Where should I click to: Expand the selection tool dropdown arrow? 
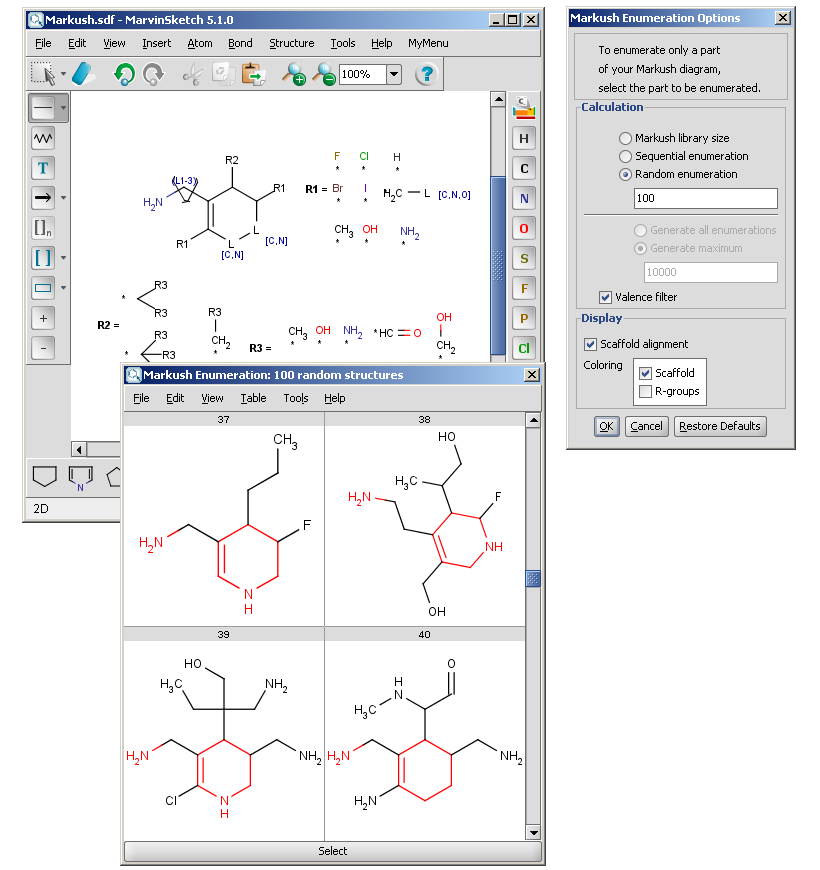pyautogui.click(x=63, y=74)
